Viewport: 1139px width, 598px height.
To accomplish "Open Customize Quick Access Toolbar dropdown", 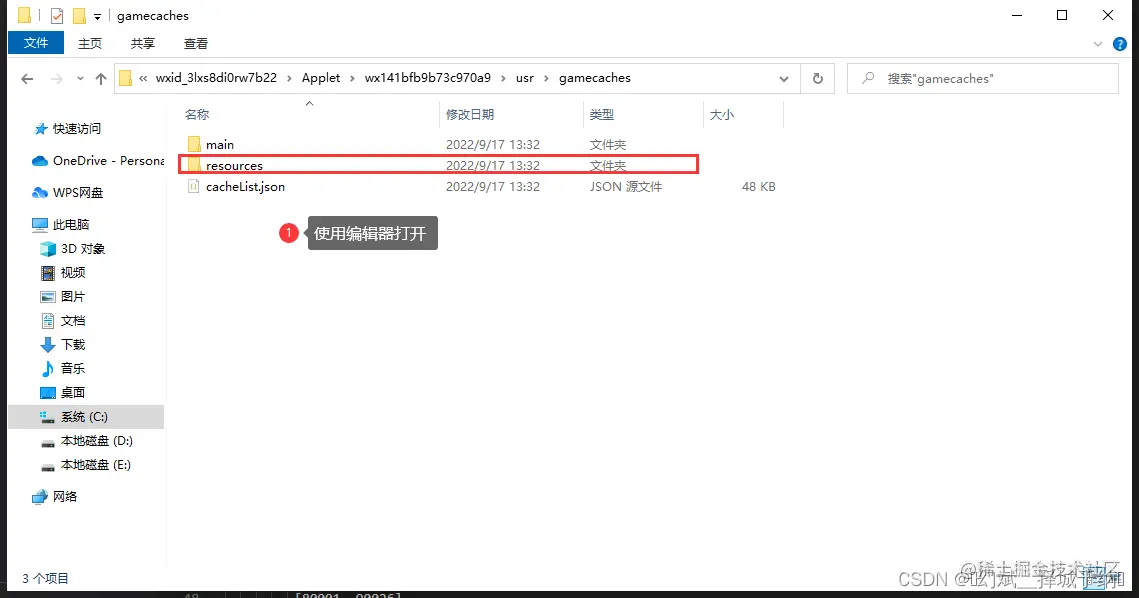I will coord(97,16).
